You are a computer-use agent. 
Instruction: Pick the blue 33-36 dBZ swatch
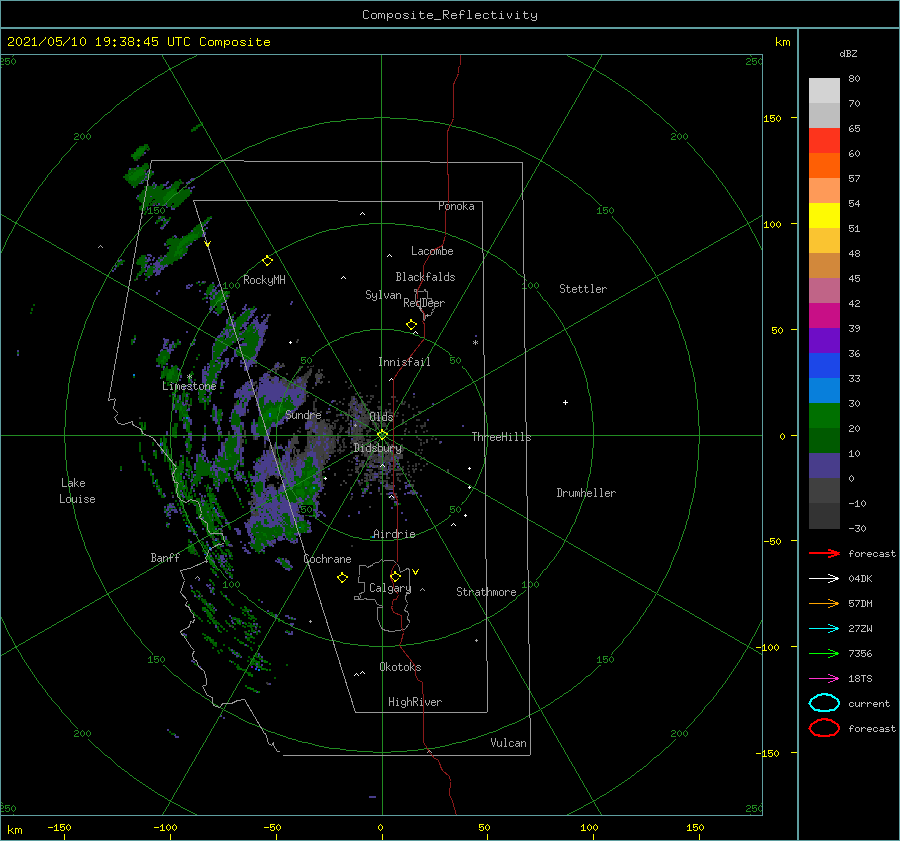pos(824,366)
